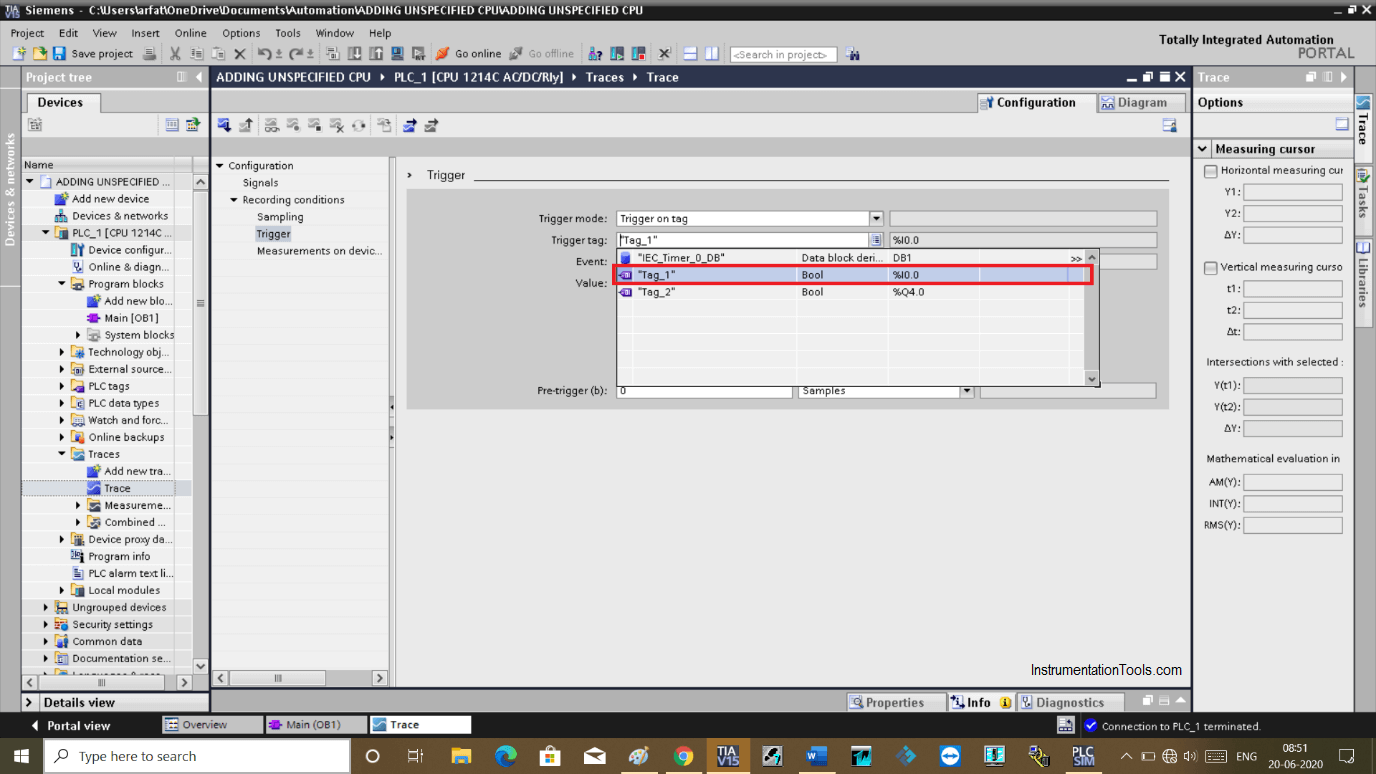Image resolution: width=1376 pixels, height=774 pixels.
Task: Click the New project toolbar icon
Action: 20,54
